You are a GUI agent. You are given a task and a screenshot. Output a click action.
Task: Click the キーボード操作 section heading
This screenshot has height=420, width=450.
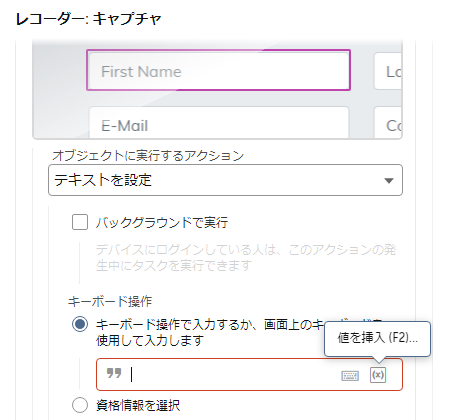tap(110, 301)
